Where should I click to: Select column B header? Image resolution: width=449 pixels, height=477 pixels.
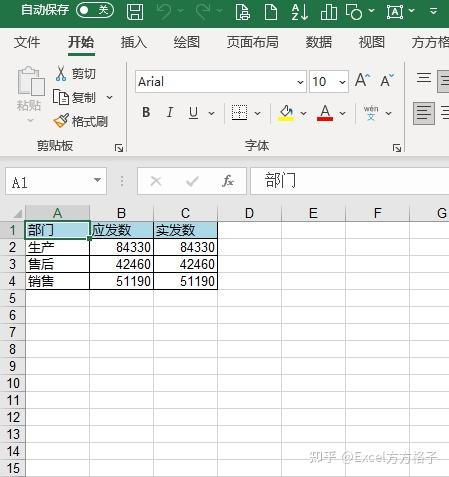(121, 213)
